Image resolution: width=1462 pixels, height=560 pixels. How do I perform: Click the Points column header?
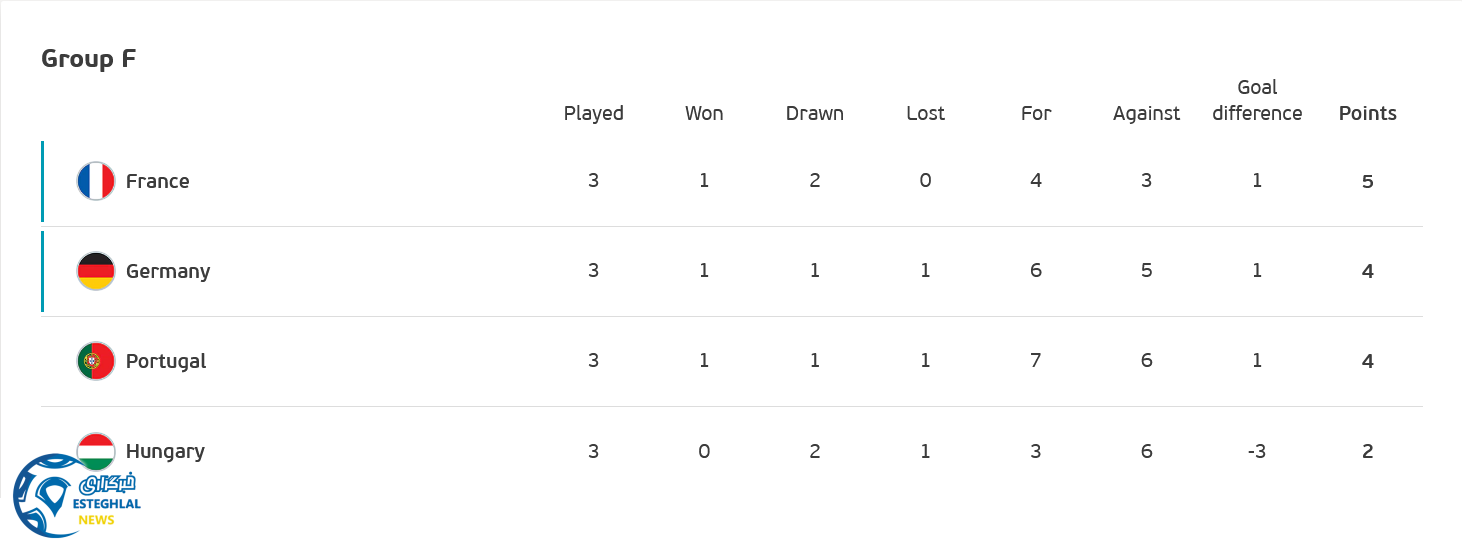1367,113
